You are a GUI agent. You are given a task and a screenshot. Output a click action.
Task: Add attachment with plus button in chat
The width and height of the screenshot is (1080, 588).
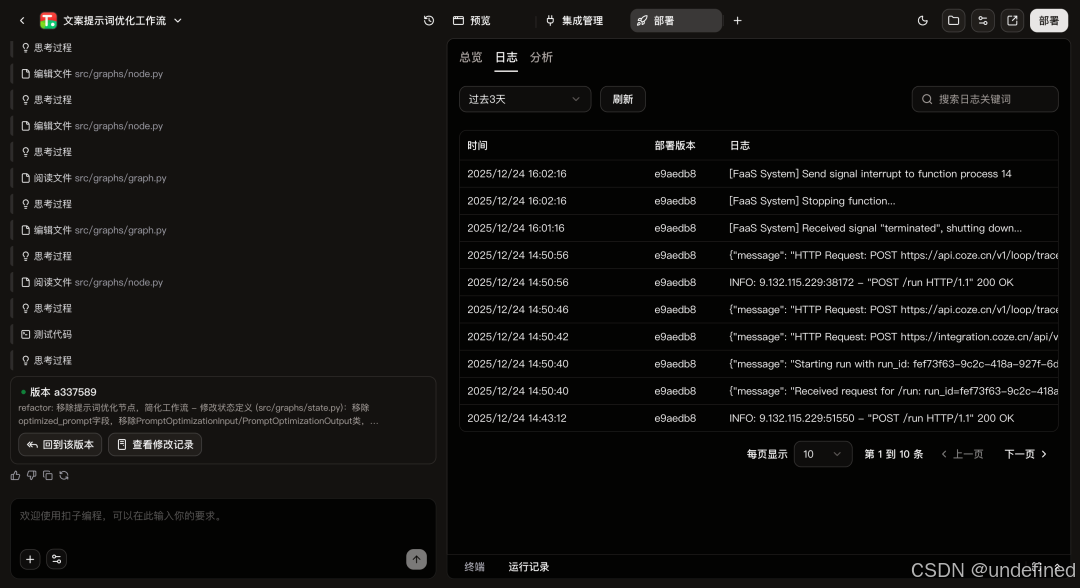point(30,559)
